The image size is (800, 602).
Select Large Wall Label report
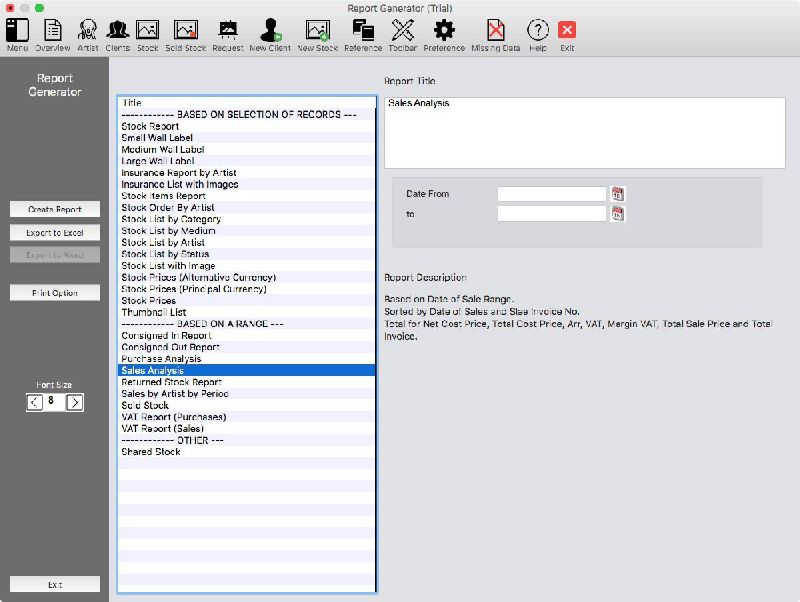(246, 161)
